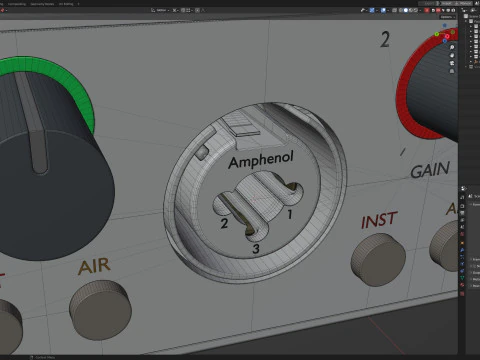Open the viewport shading options dropdown

(420, 10)
